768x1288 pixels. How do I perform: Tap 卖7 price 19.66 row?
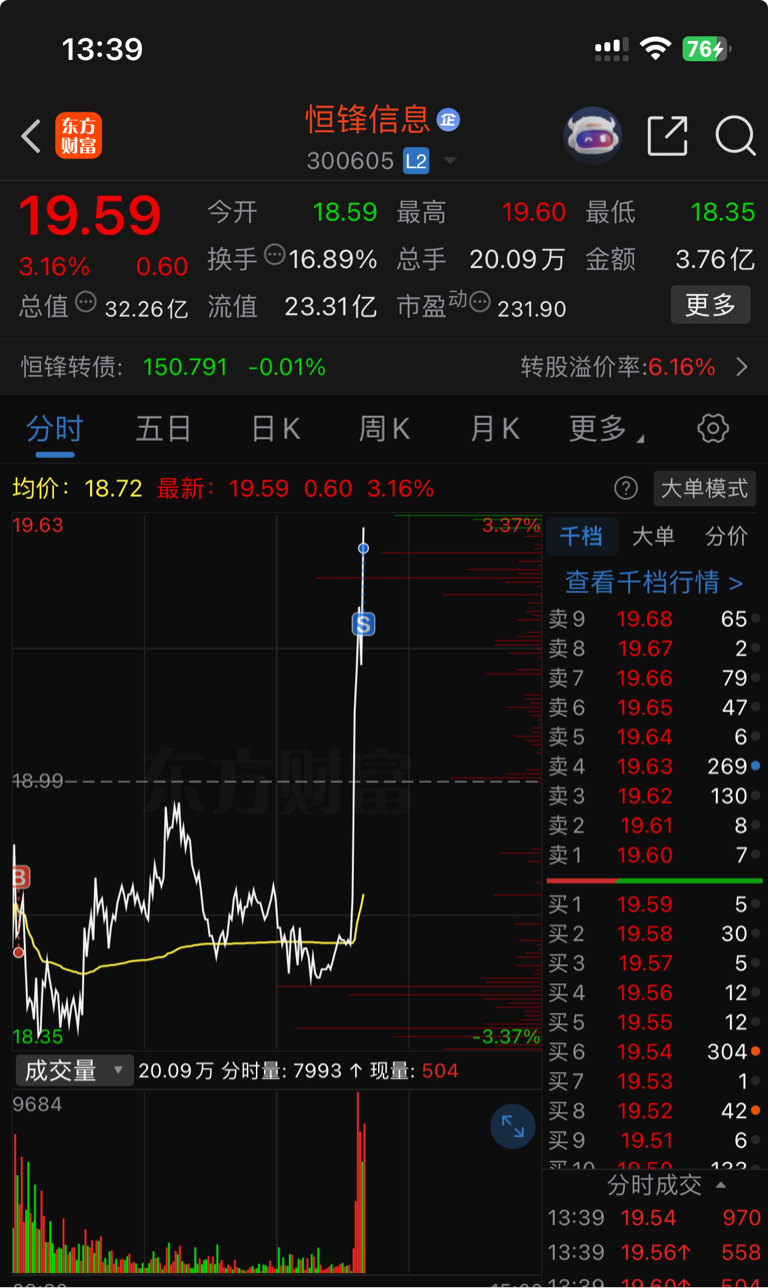(655, 678)
